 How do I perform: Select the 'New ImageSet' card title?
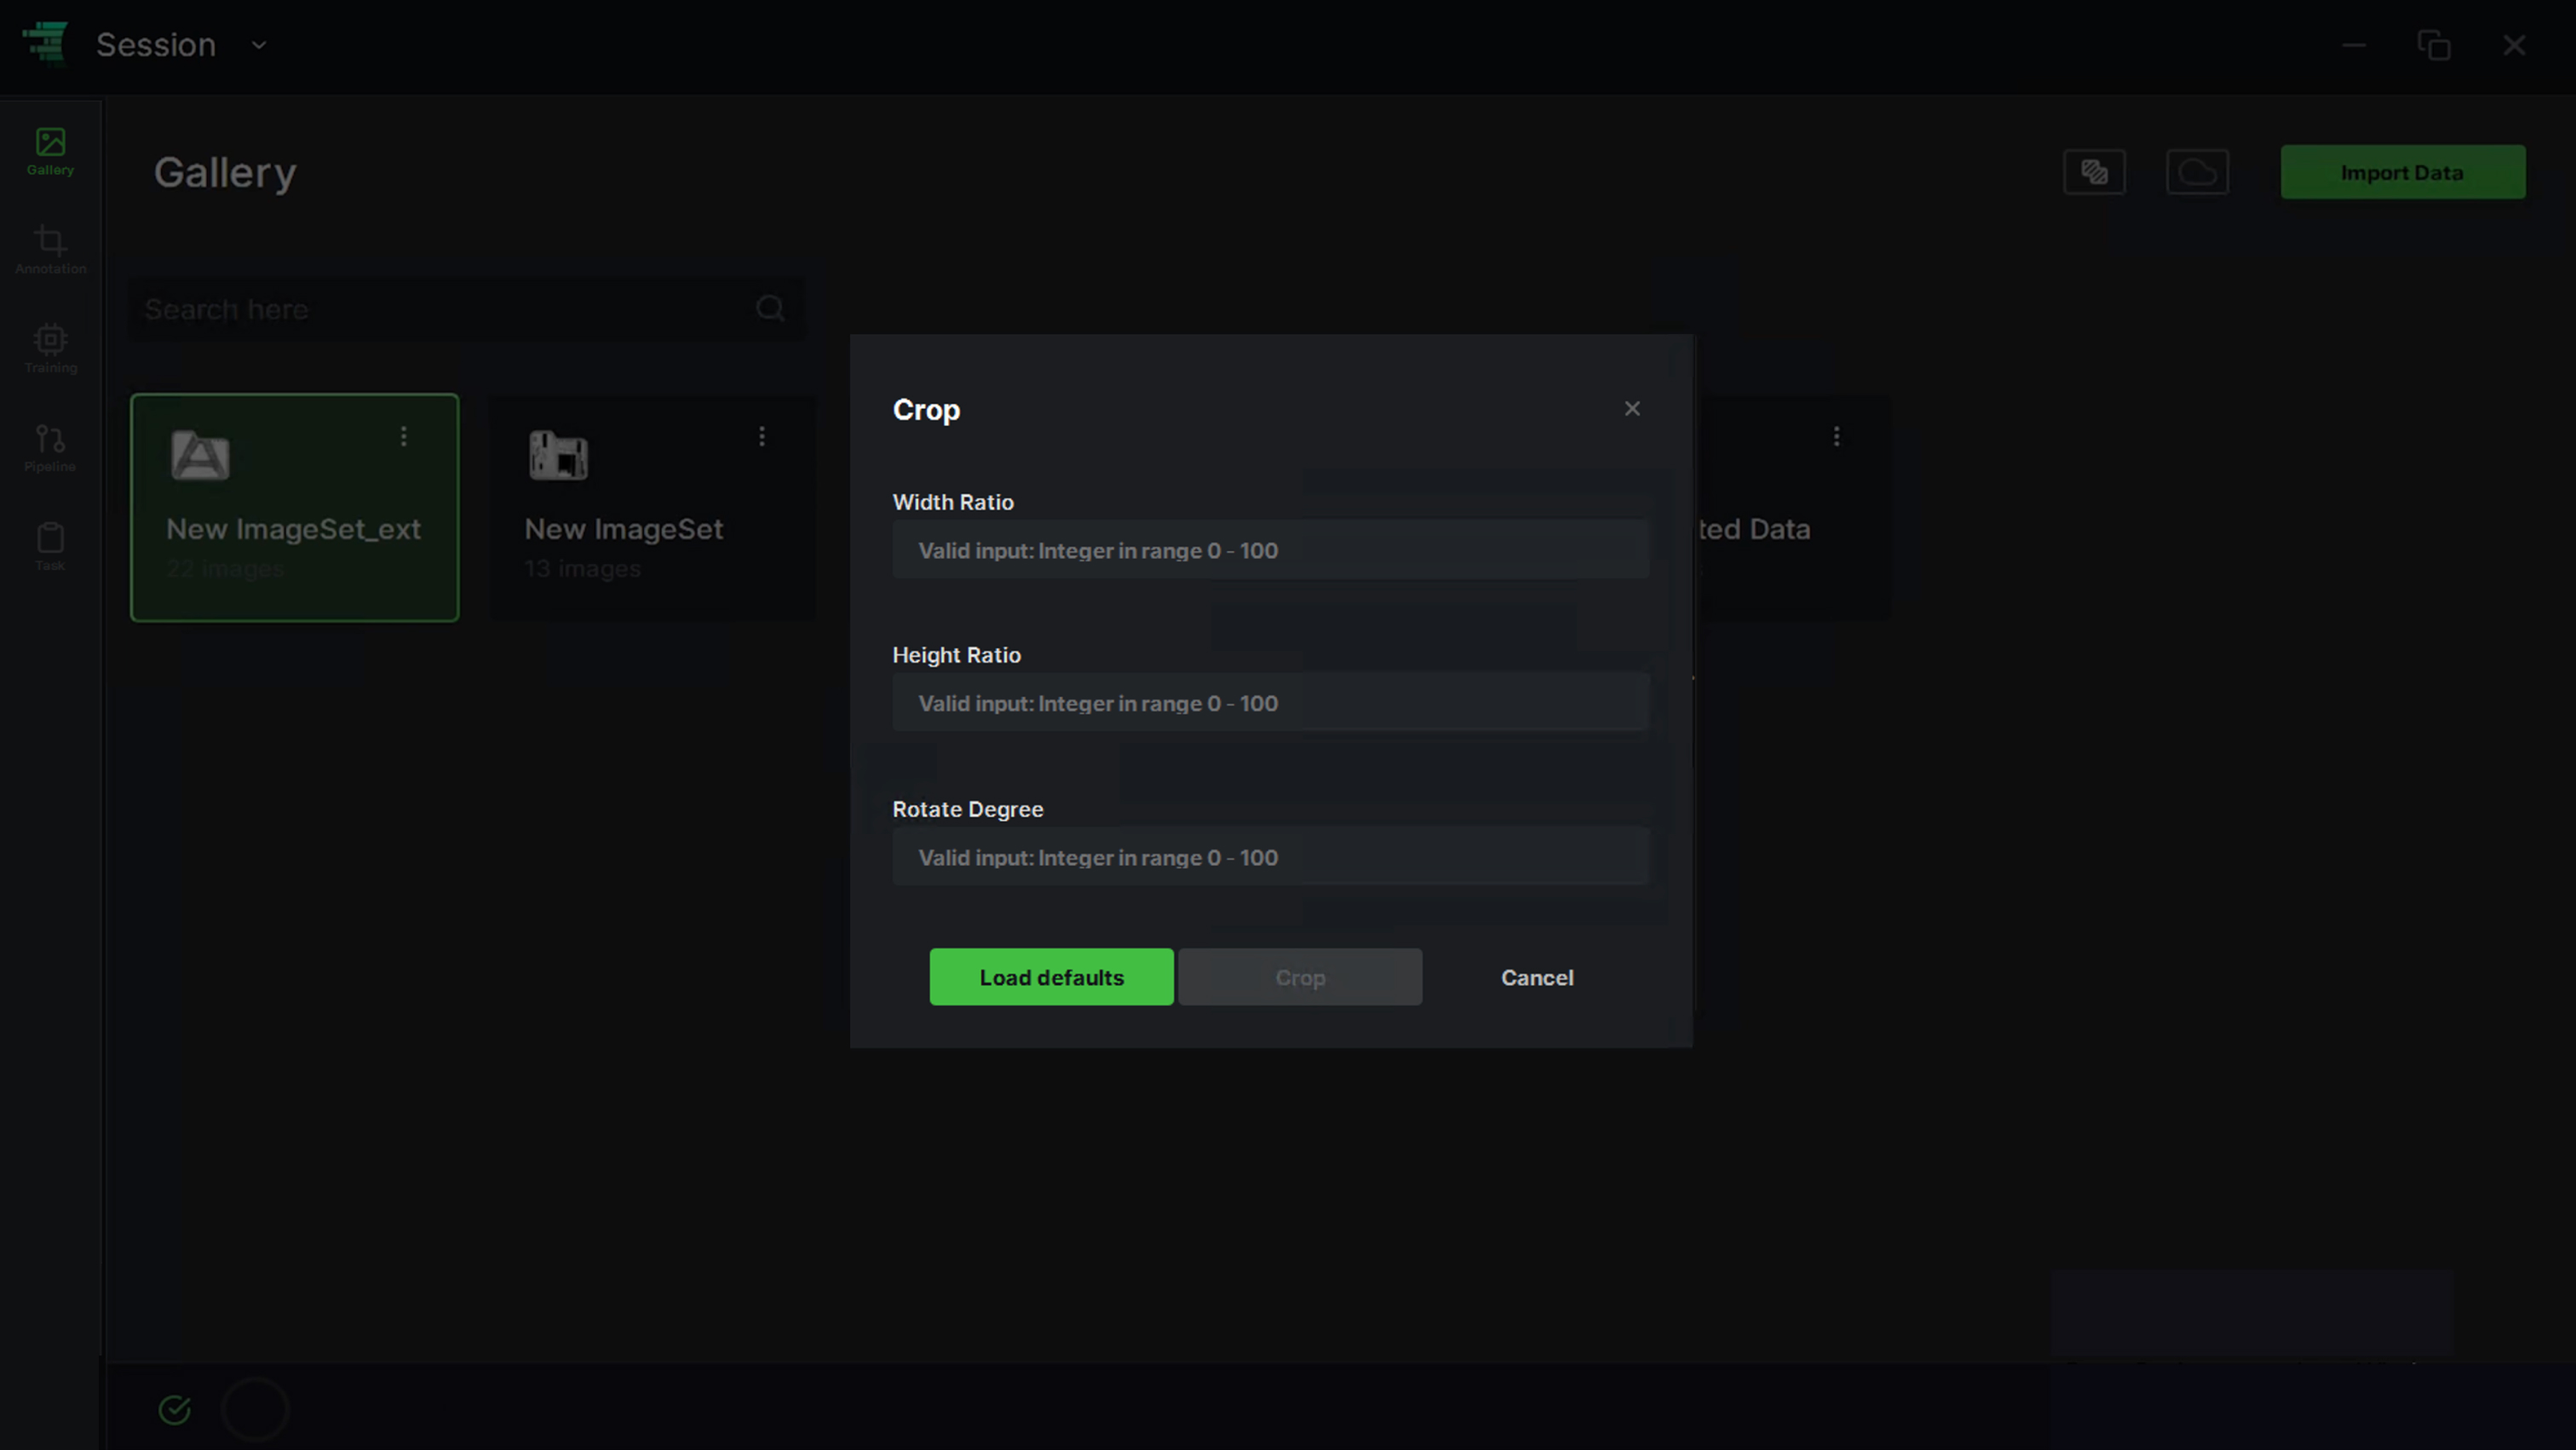point(623,528)
